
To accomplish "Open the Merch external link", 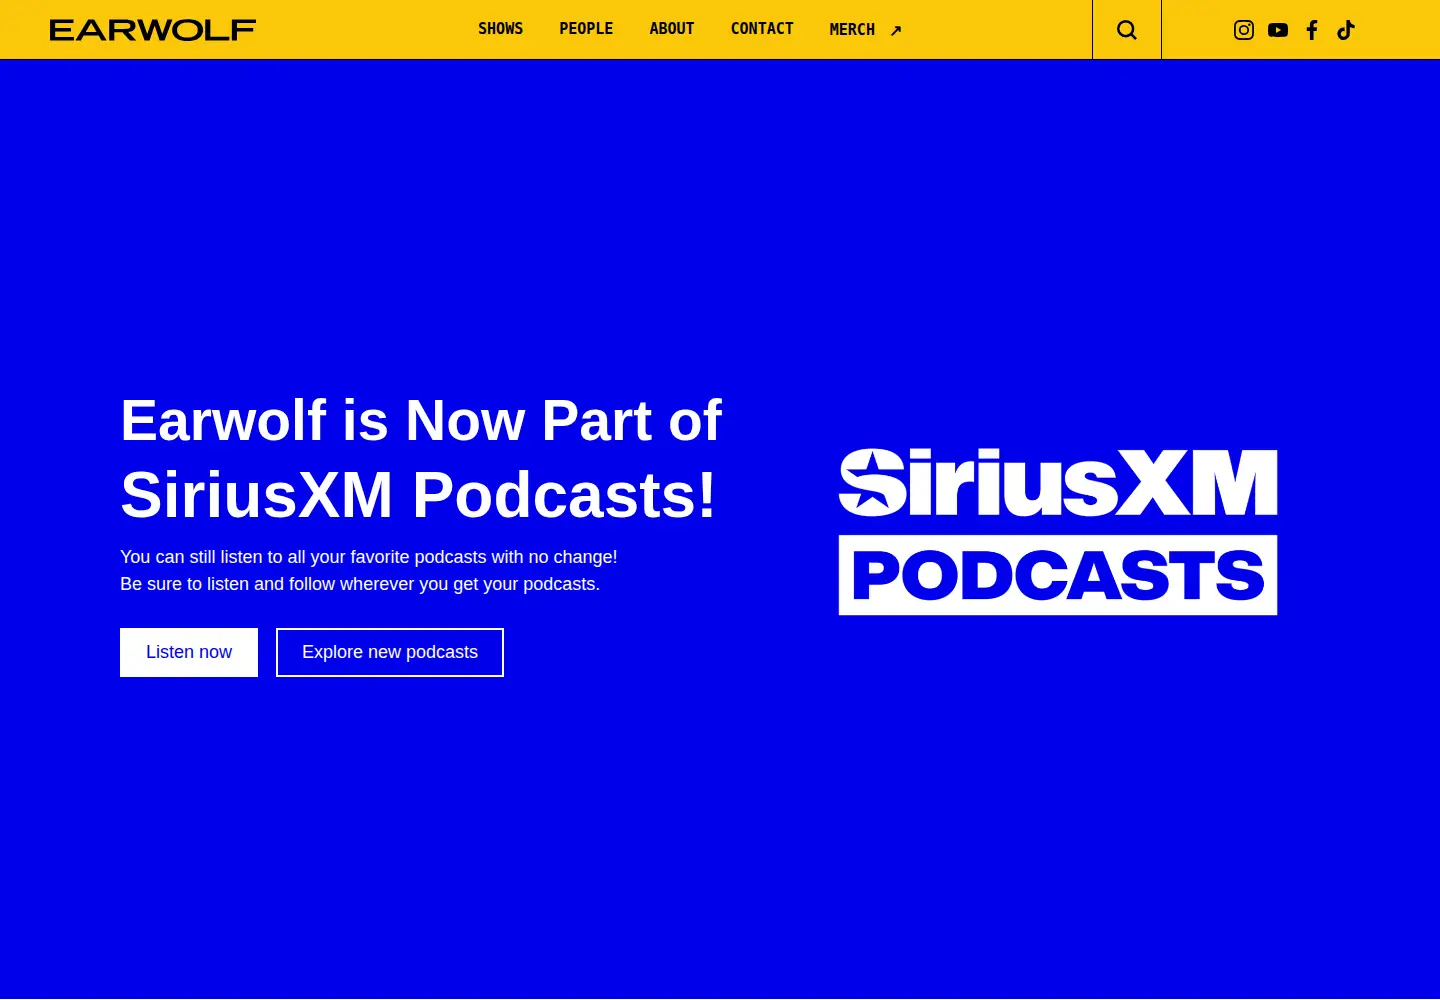I will pos(866,30).
